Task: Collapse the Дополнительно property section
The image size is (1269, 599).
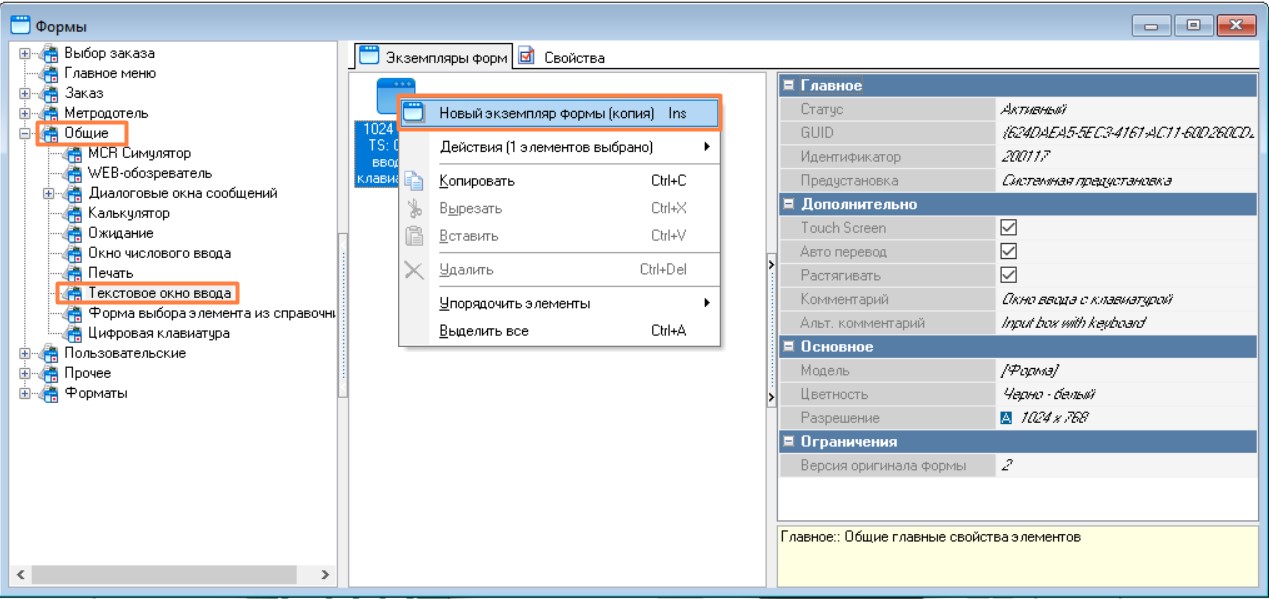Action: (788, 204)
